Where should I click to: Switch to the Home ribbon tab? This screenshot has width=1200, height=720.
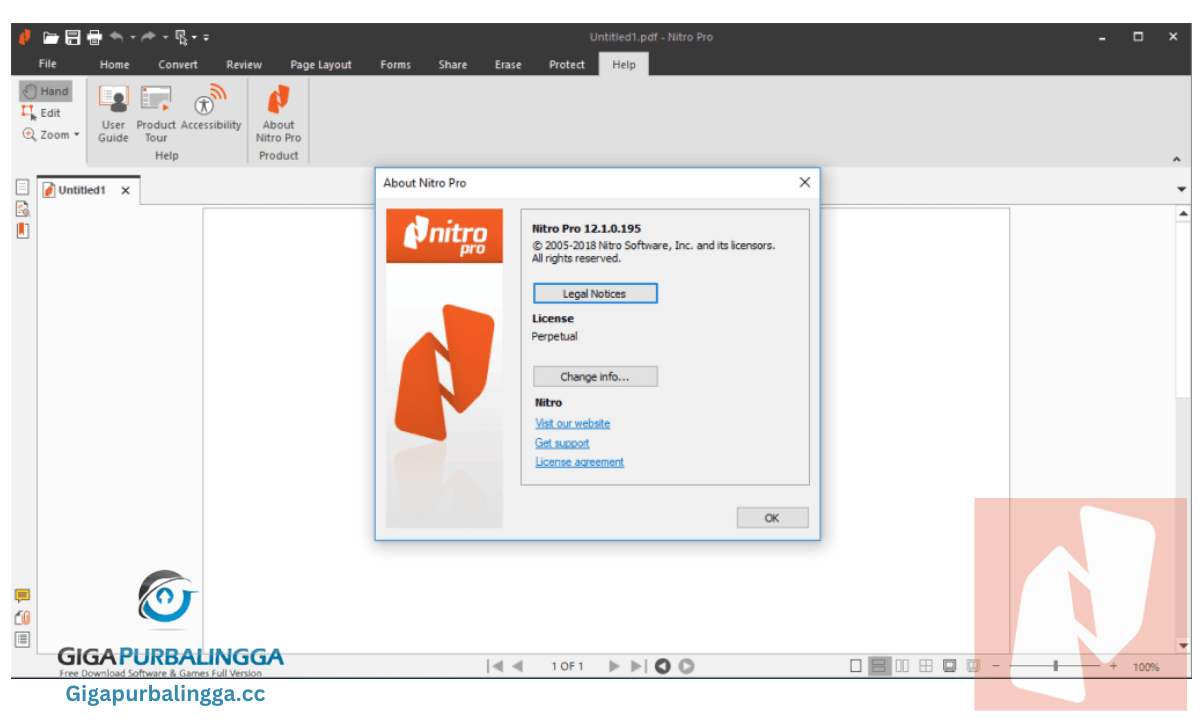pos(115,65)
